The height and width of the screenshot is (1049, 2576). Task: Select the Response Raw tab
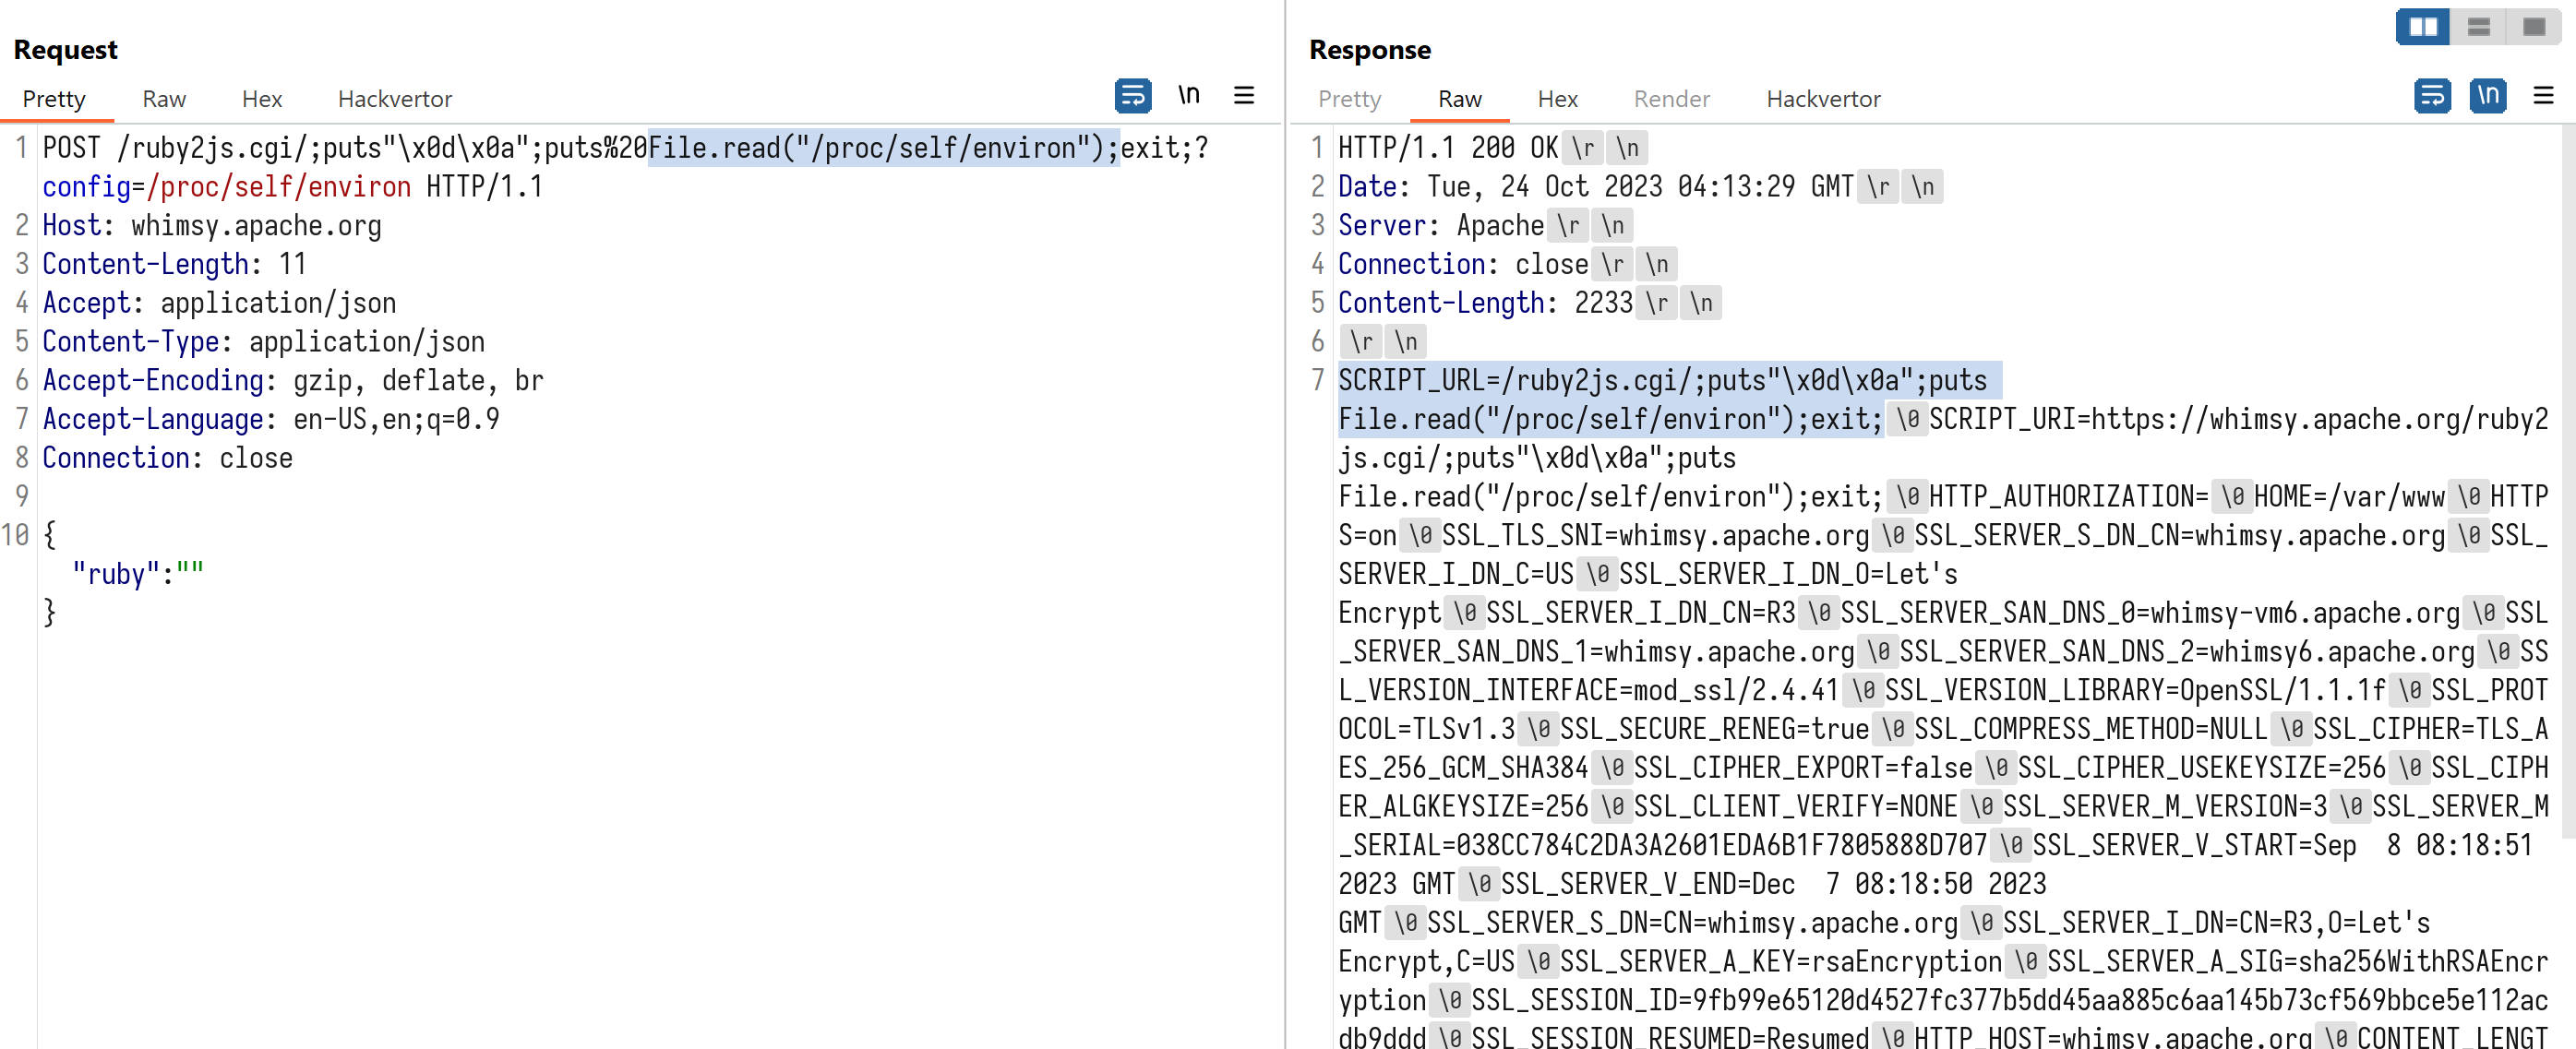[x=1459, y=99]
